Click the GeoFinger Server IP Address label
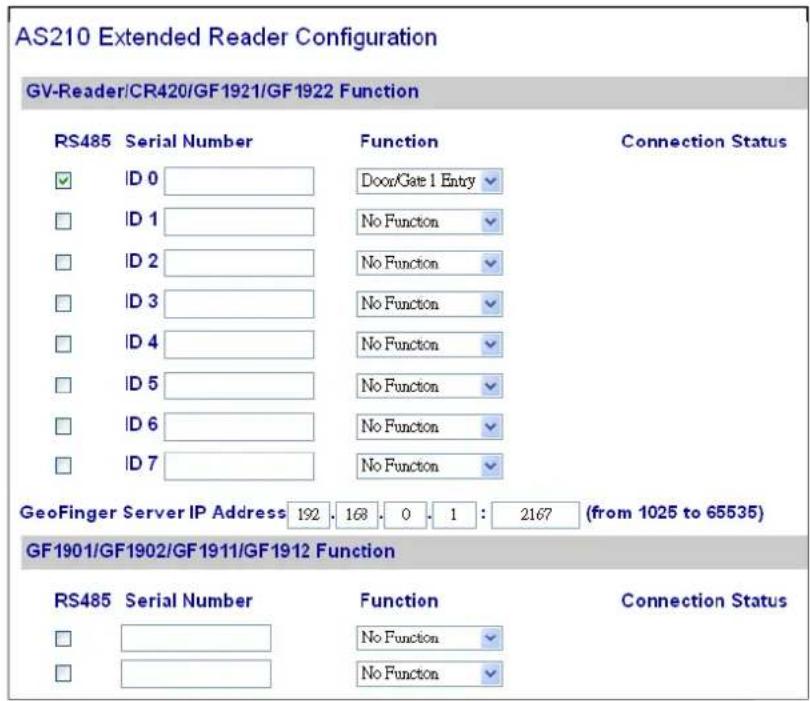Screen dimensions: 810x701 point(152,512)
